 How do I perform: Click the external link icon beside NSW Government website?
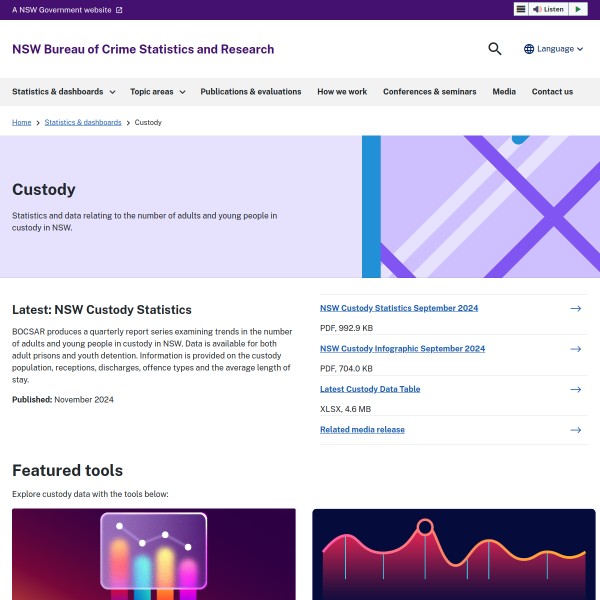coord(119,10)
